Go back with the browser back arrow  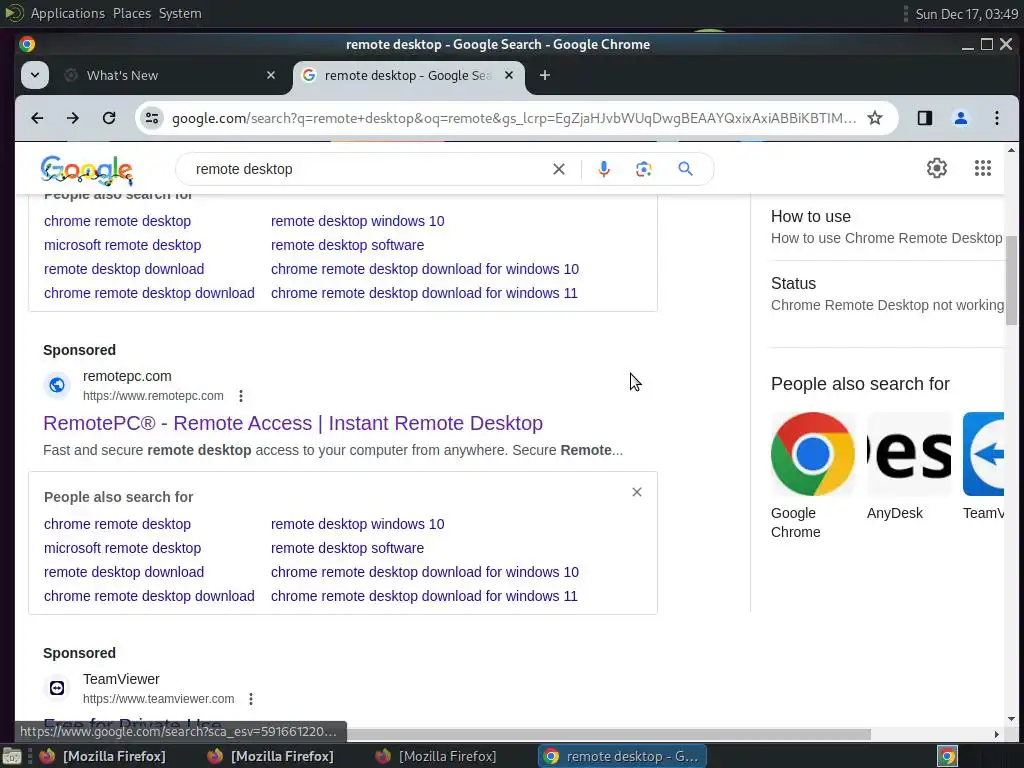37,118
